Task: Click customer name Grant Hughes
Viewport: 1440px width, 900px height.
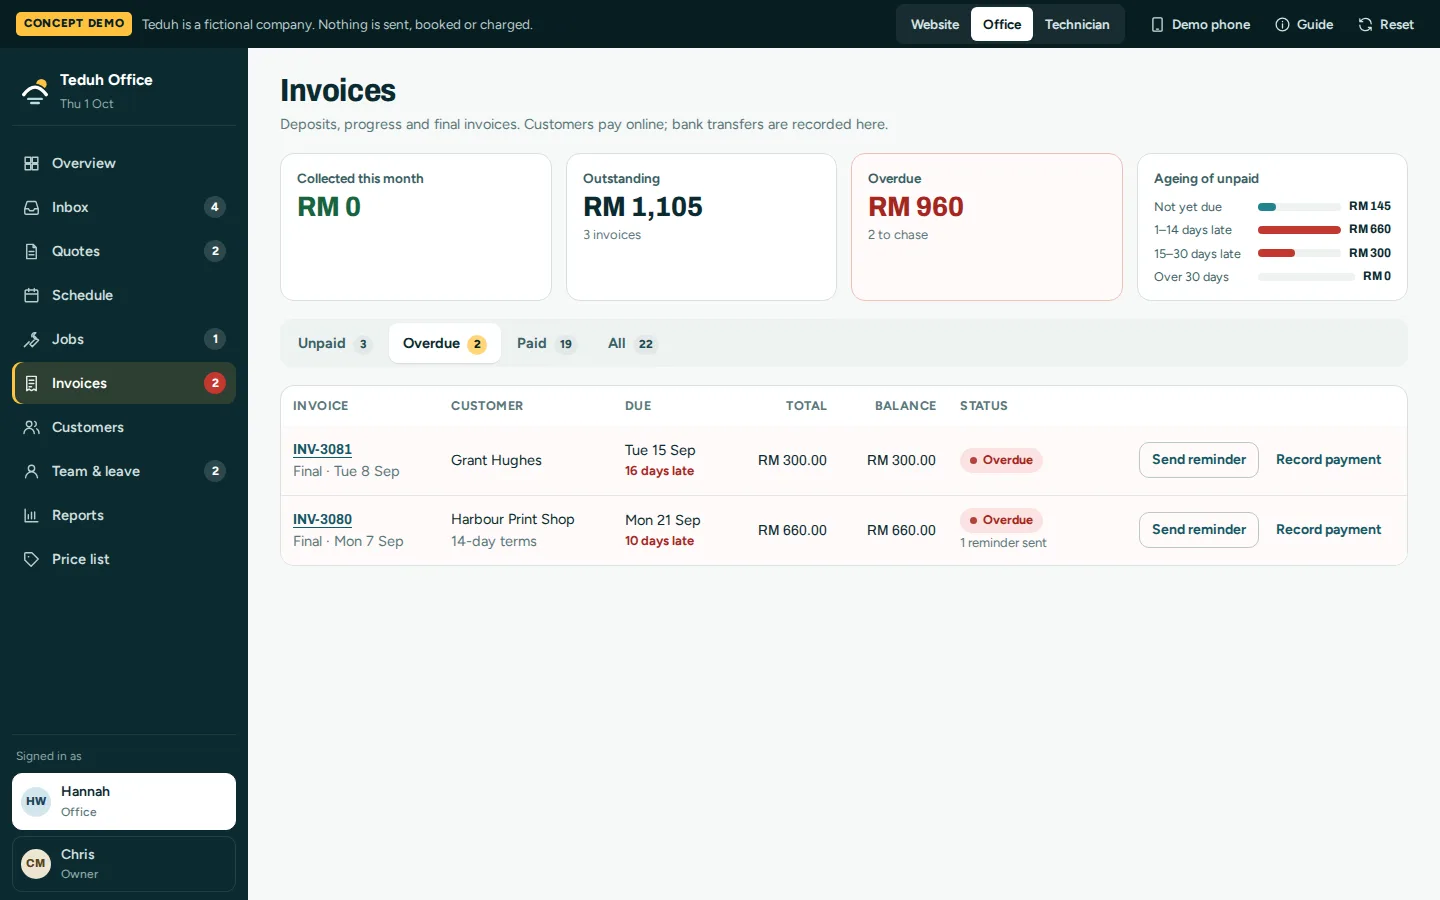Action: (496, 460)
